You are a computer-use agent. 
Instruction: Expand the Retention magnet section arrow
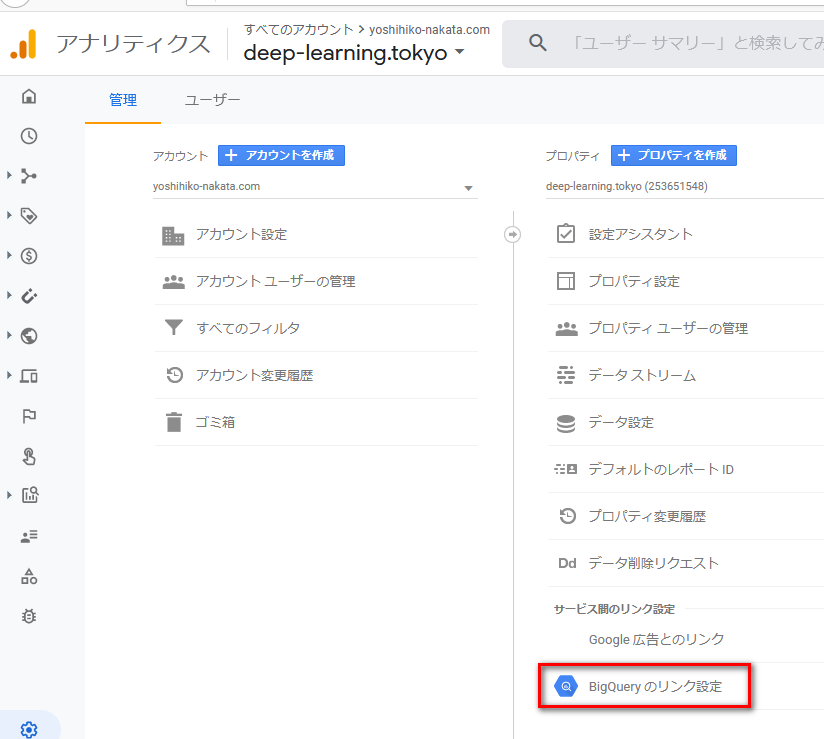click(x=9, y=295)
